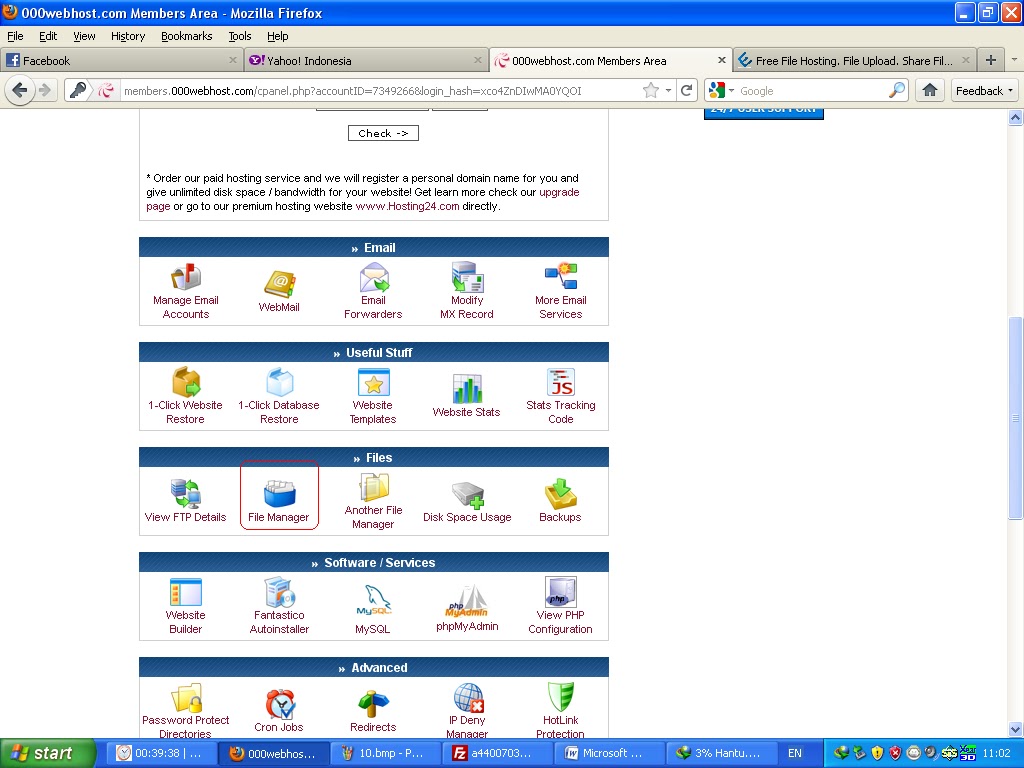Open More Email Services icon
The height and width of the screenshot is (768, 1024).
tap(561, 277)
